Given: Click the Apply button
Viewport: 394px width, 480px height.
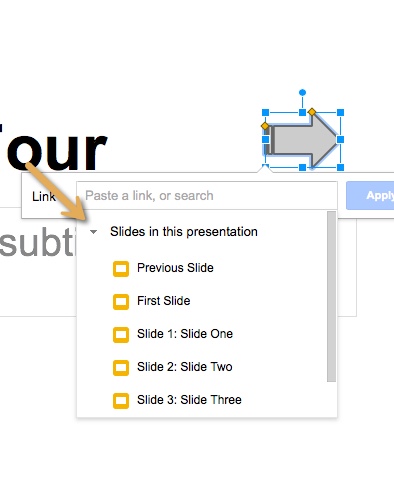Looking at the screenshot, I should 370,196.
